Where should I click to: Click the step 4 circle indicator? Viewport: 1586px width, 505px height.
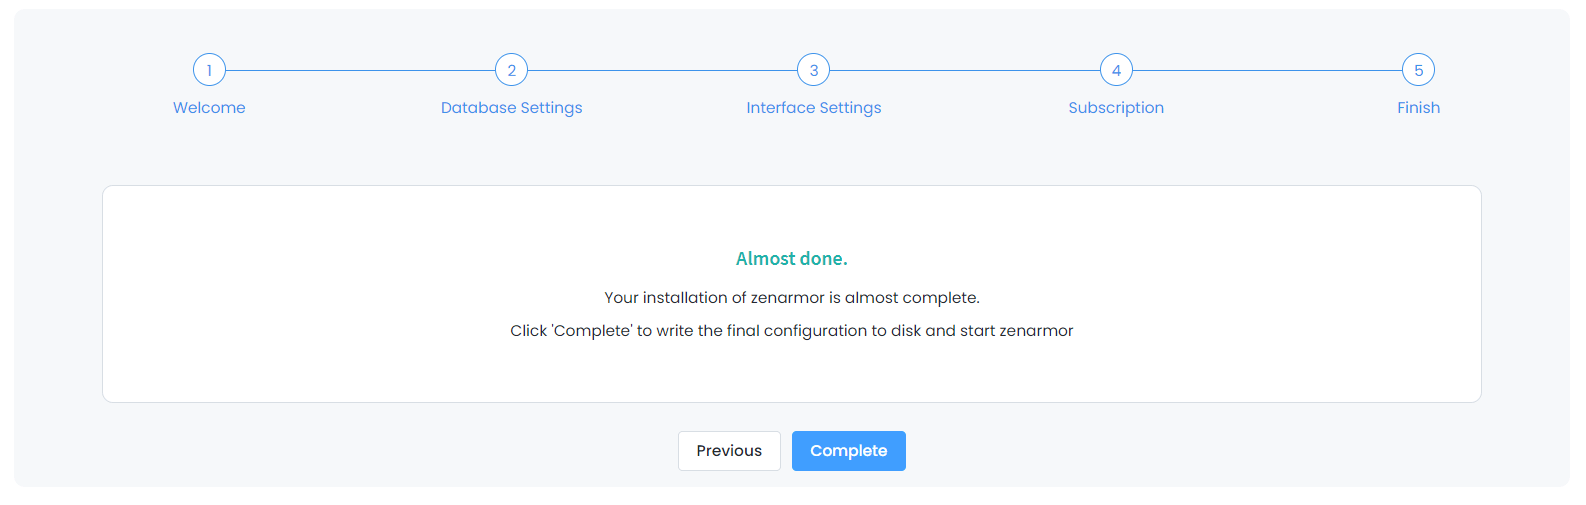(x=1116, y=70)
